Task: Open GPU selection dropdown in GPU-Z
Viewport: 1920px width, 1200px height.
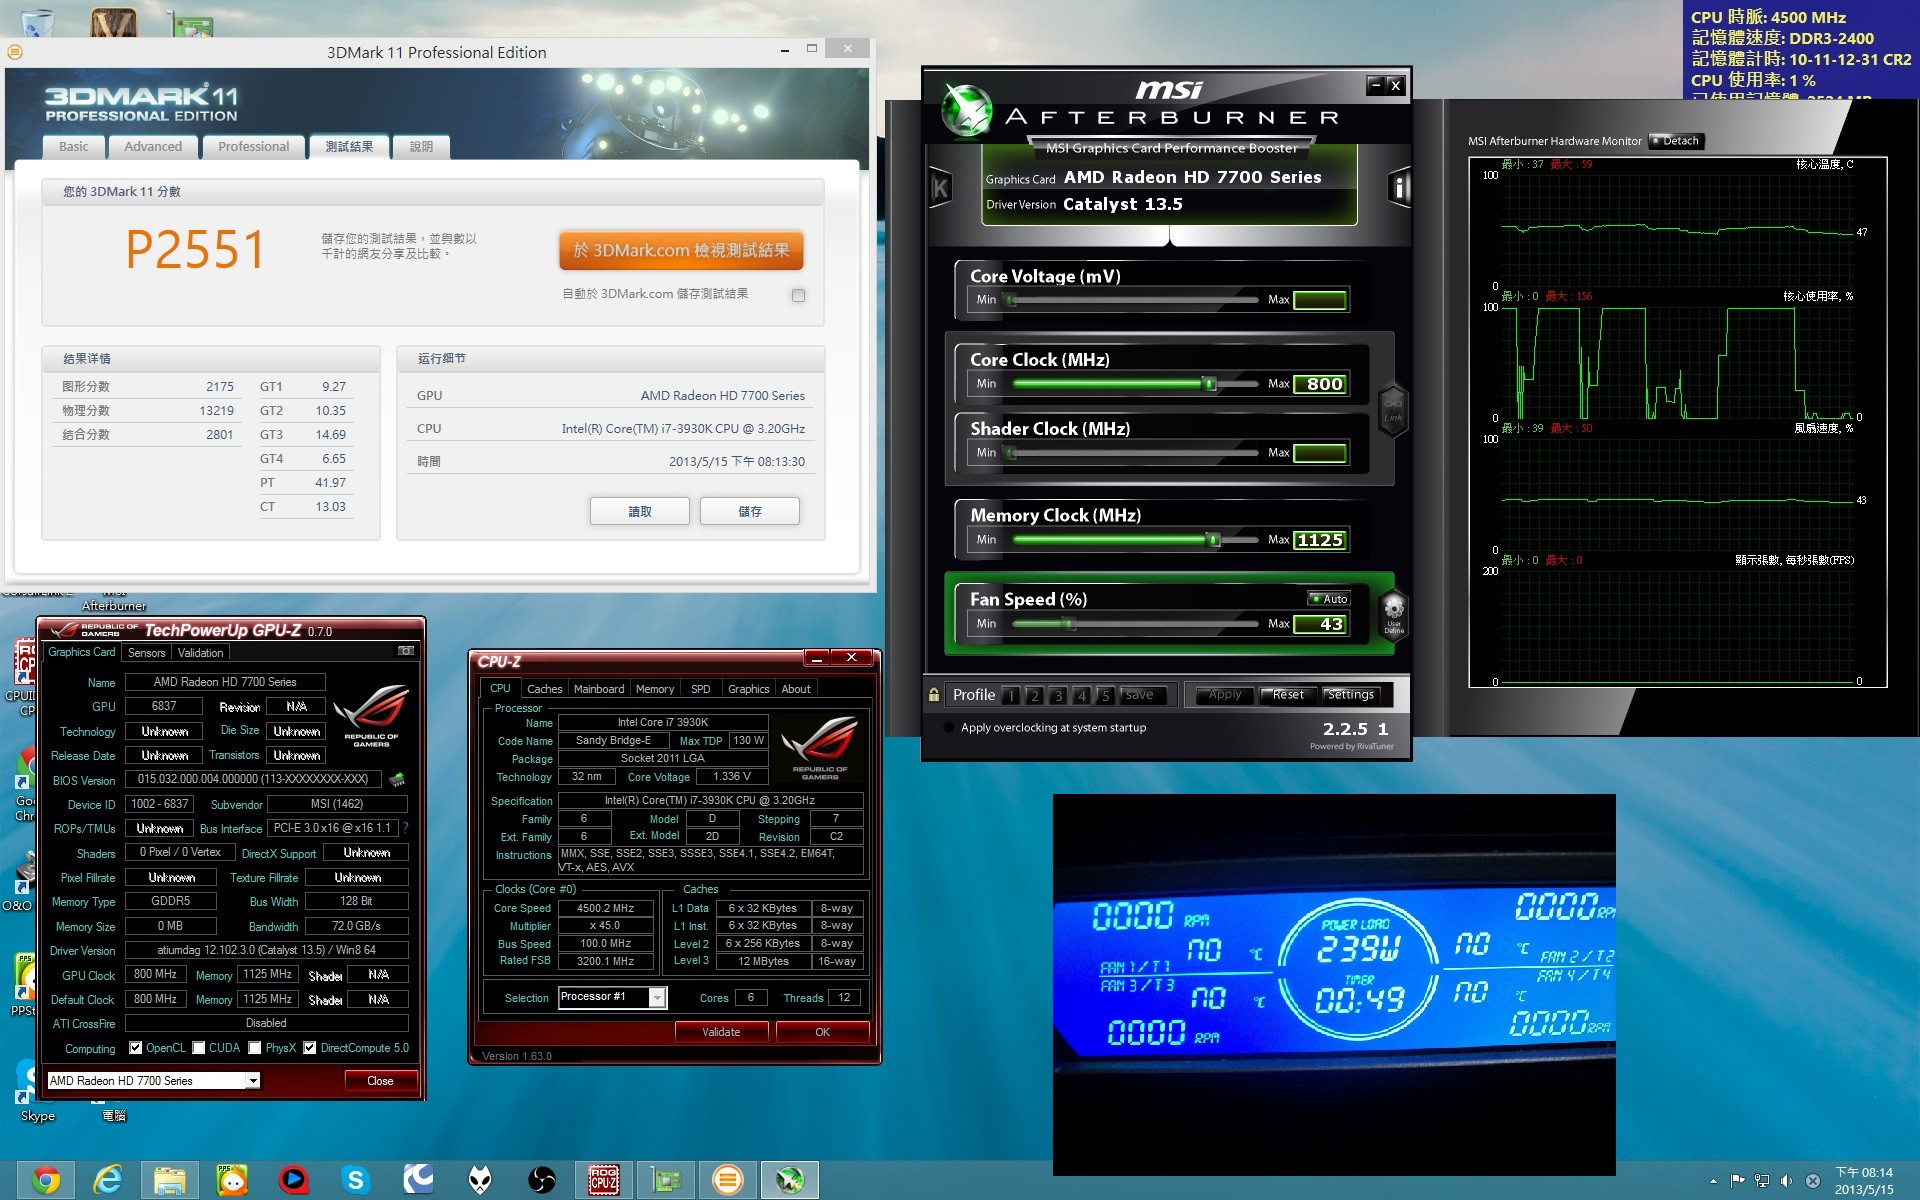Action: (x=253, y=1080)
